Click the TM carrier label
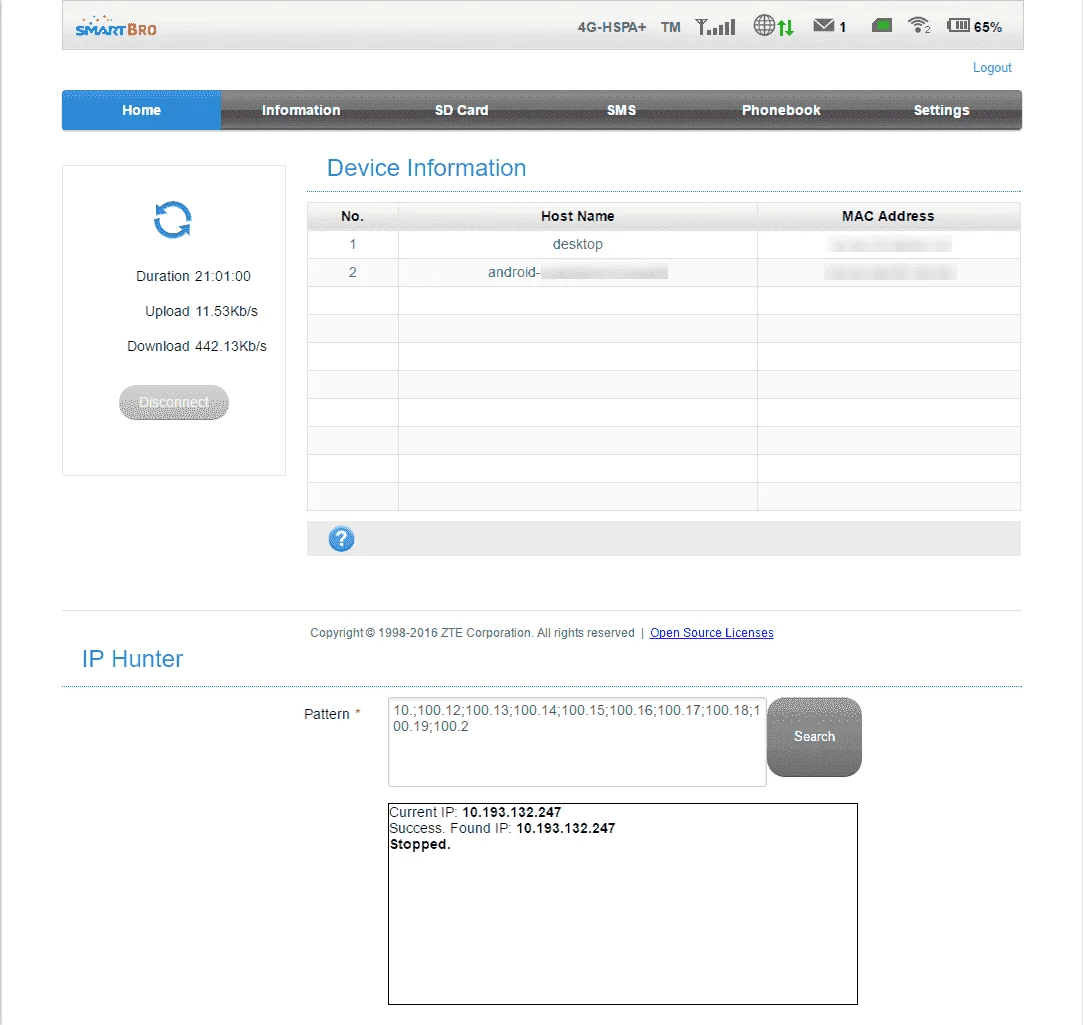Viewport: 1083px width, 1025px height. pyautogui.click(x=671, y=27)
